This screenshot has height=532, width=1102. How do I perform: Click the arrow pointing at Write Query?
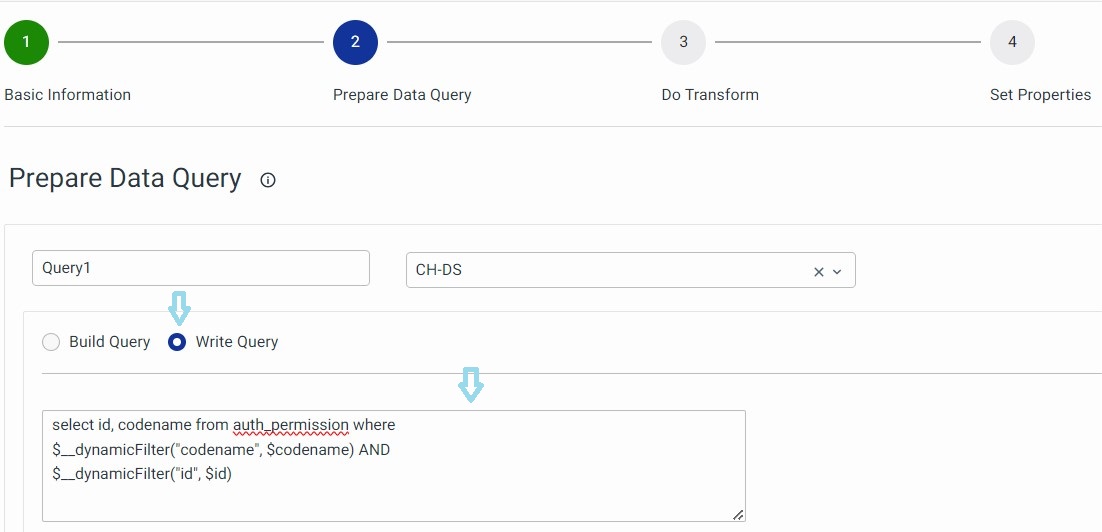[179, 308]
